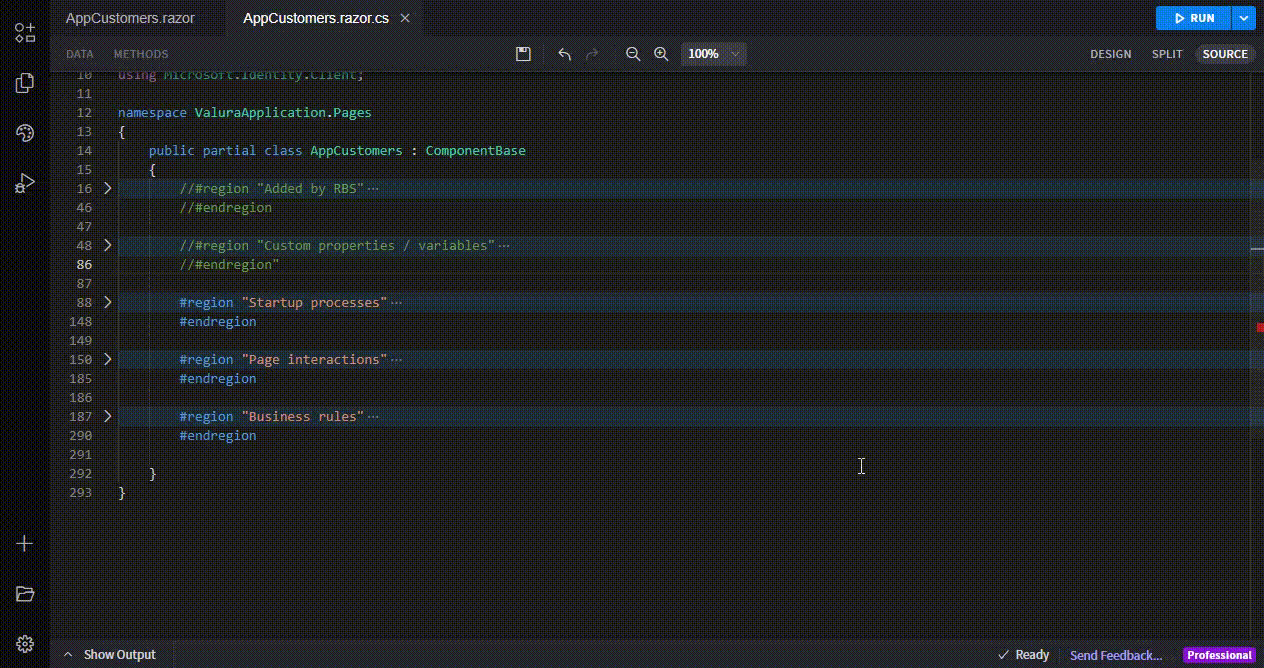Undo the last edit with the undo arrow

(564, 54)
